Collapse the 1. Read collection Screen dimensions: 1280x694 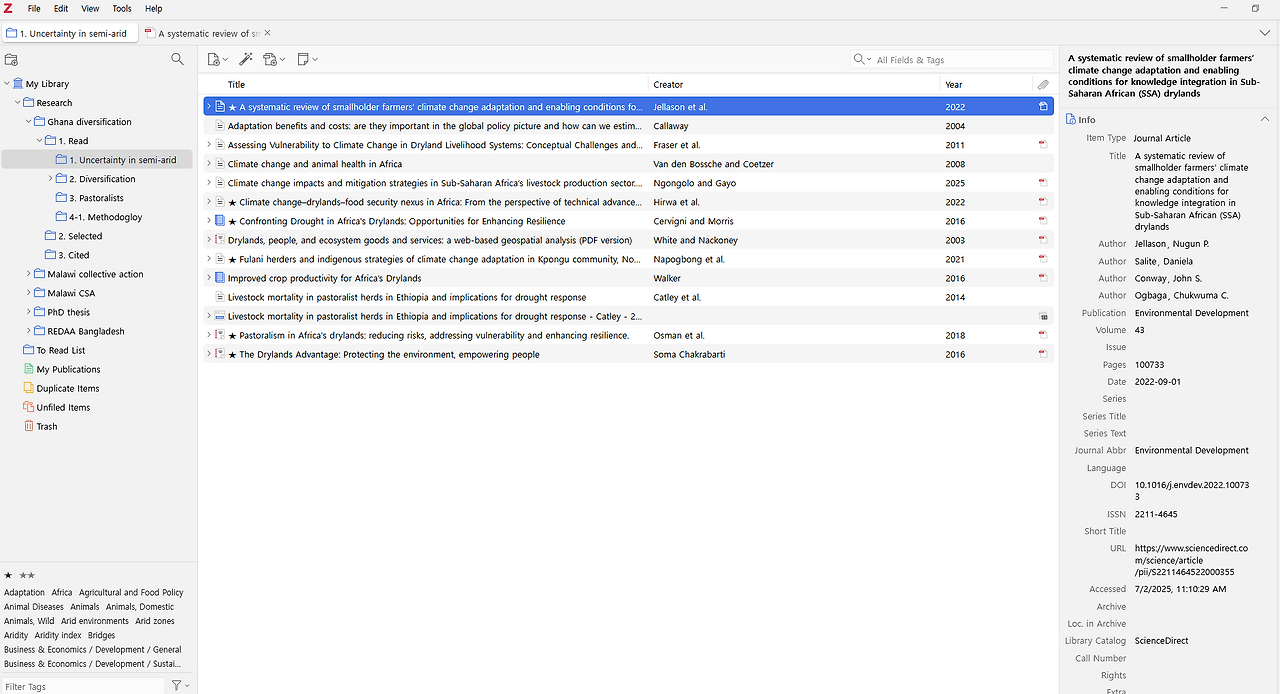[x=40, y=141]
